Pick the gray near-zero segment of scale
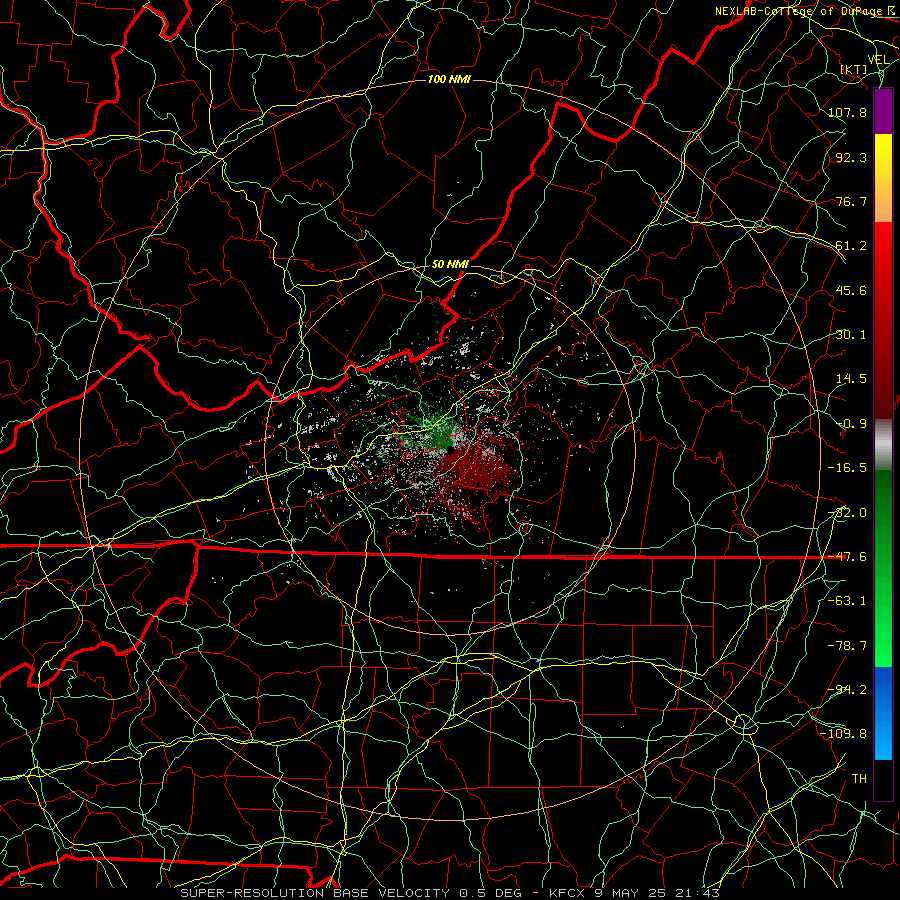 pos(883,444)
